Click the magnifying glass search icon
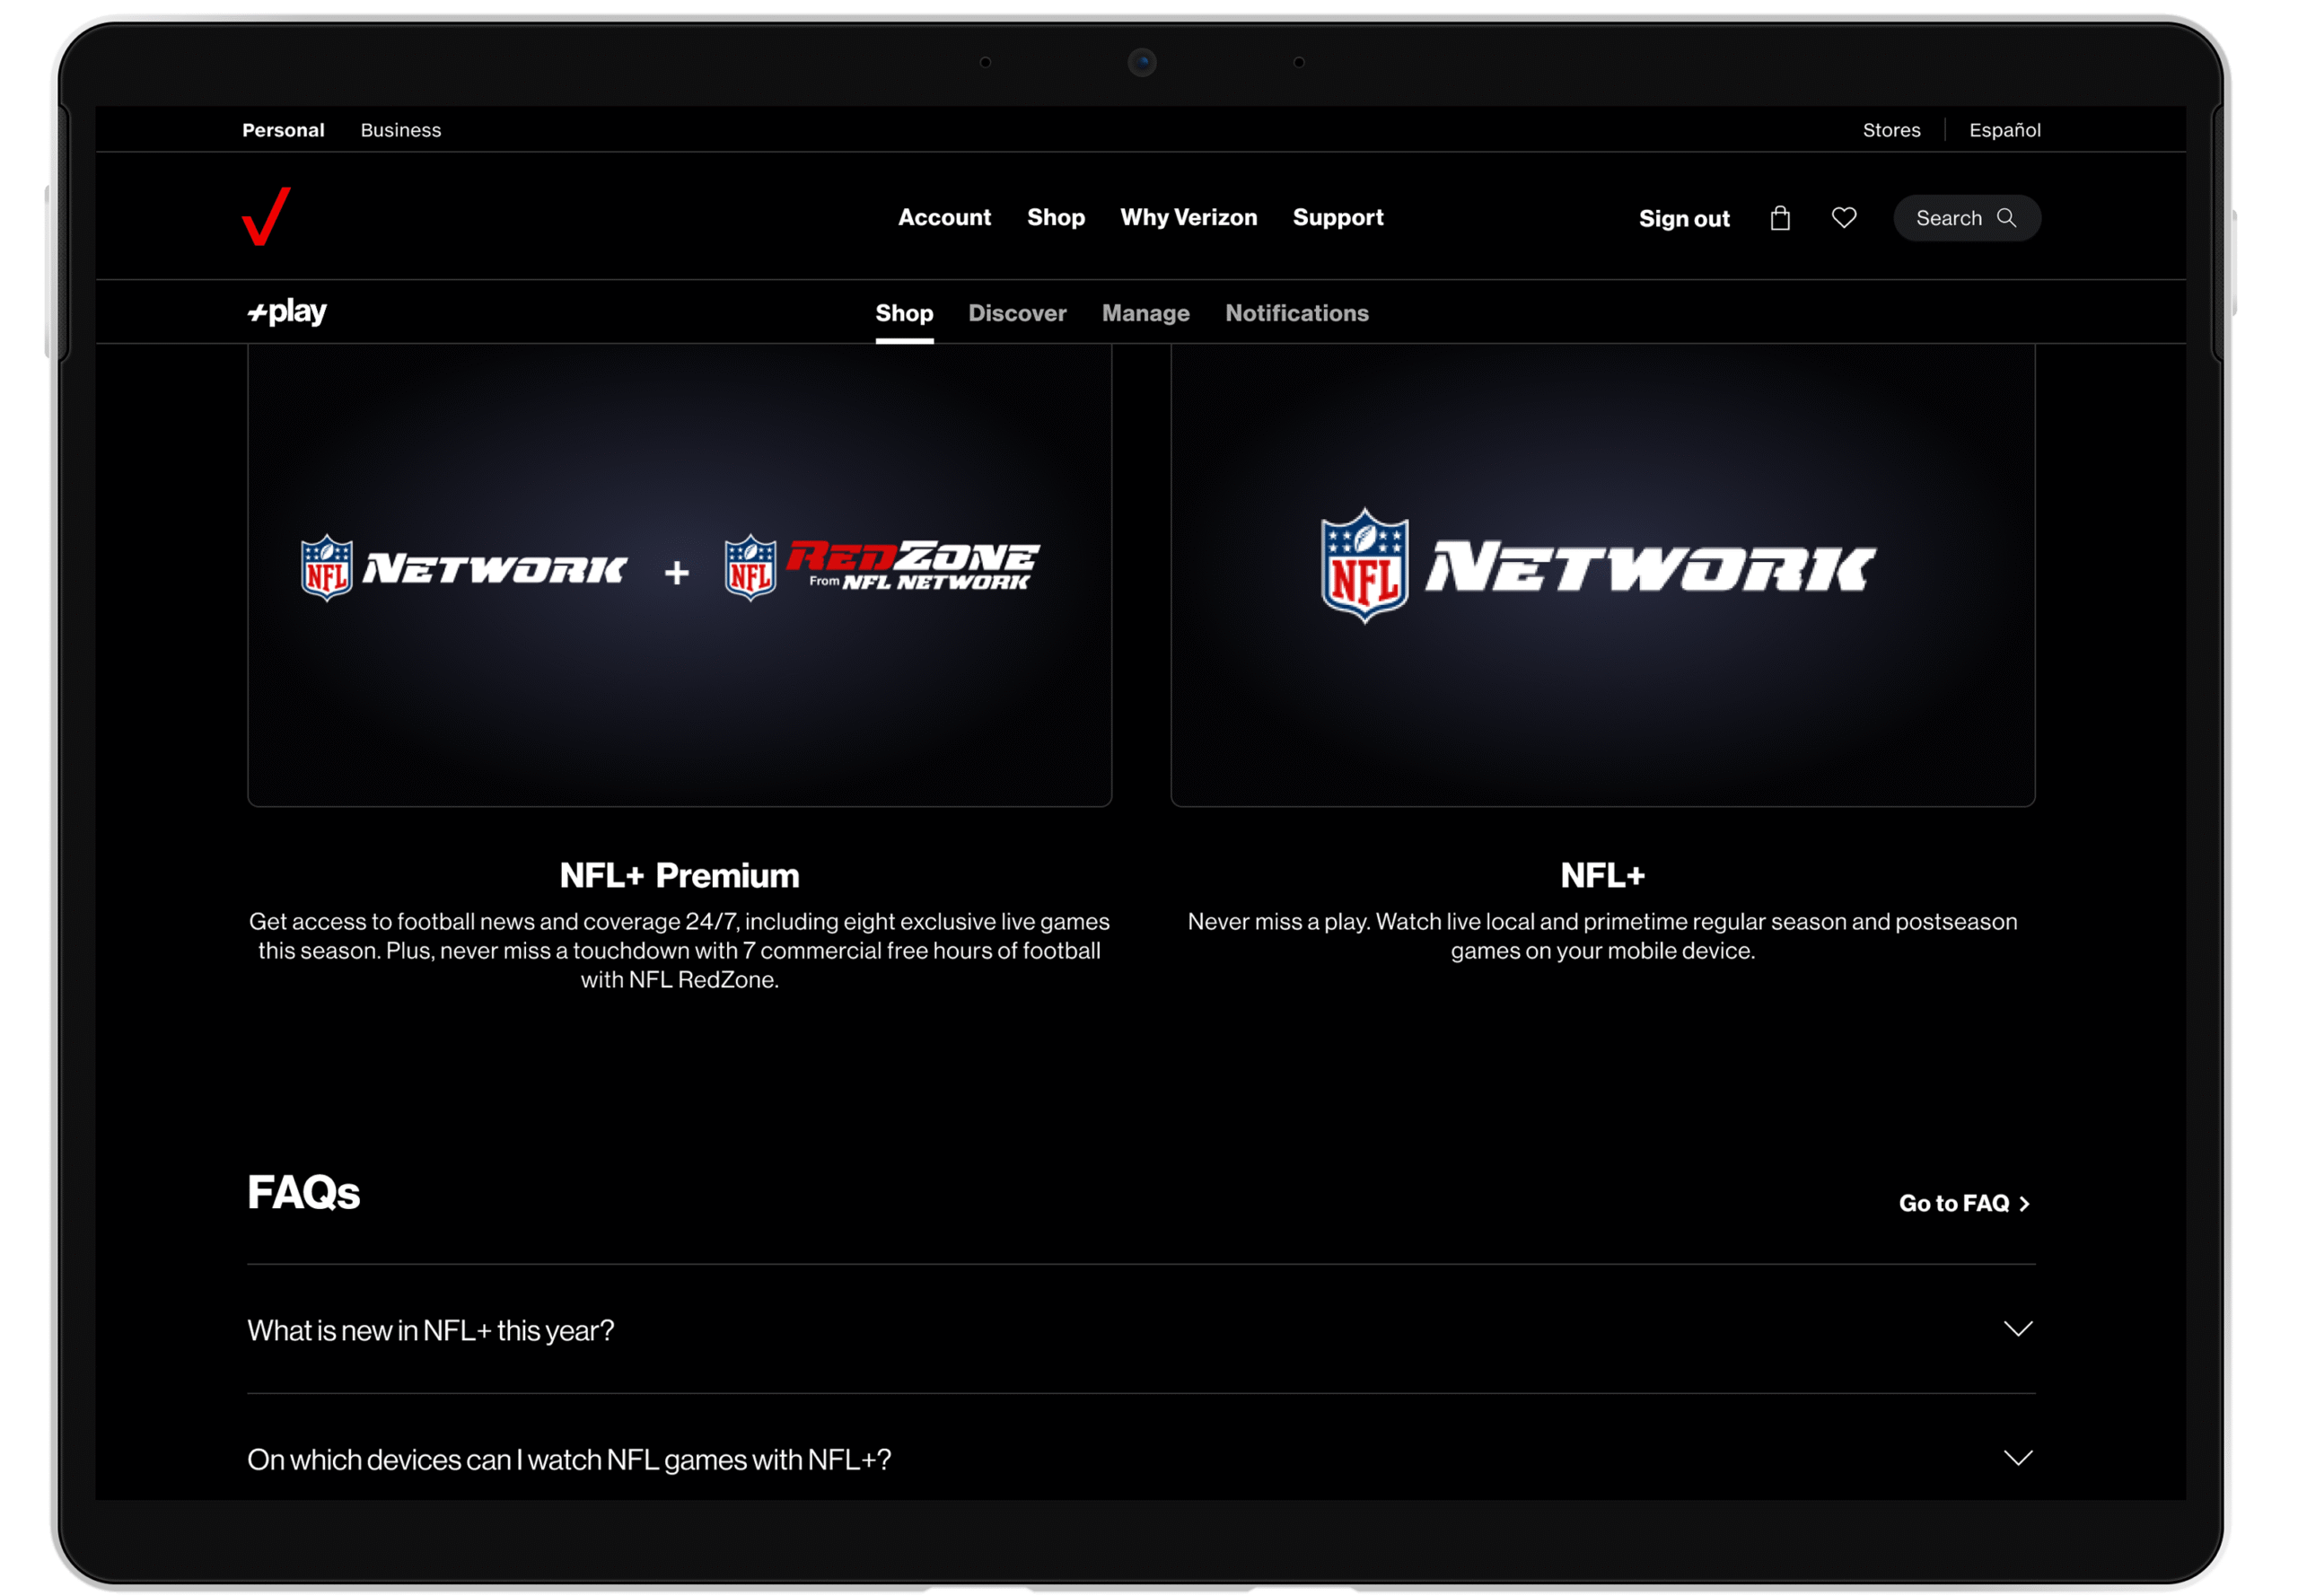The height and width of the screenshot is (1596, 2298). (x=2005, y=217)
